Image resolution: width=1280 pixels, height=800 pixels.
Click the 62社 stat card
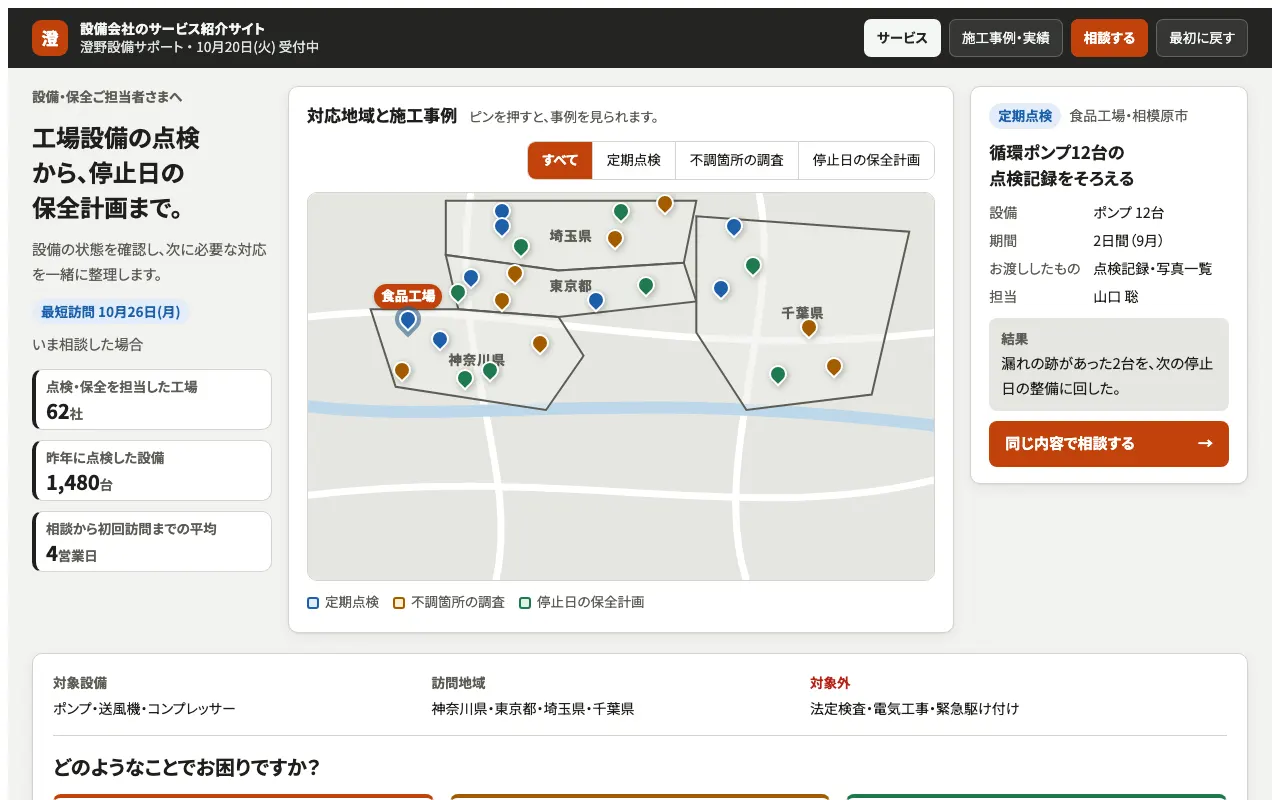(152, 400)
